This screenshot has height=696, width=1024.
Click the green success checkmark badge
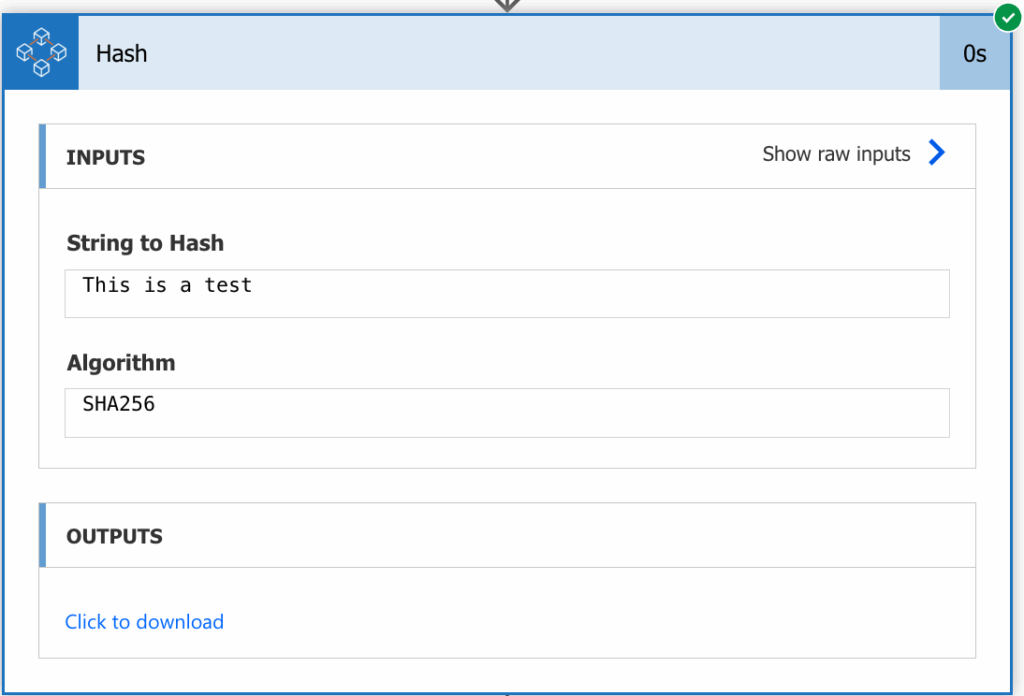(x=1008, y=18)
